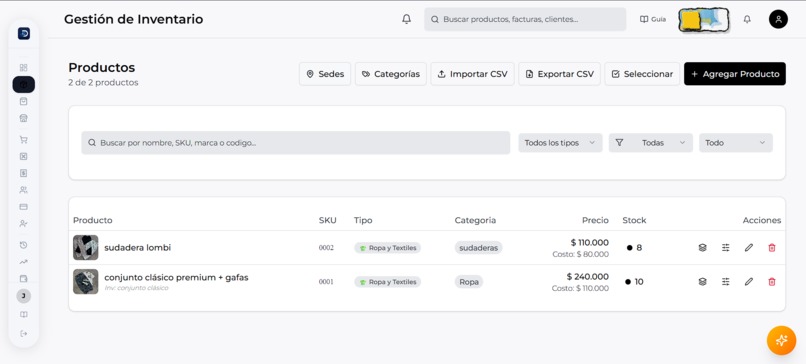The height and width of the screenshot is (364, 806).
Task: Open the book guide icon in sidebar
Action: coord(24,315)
